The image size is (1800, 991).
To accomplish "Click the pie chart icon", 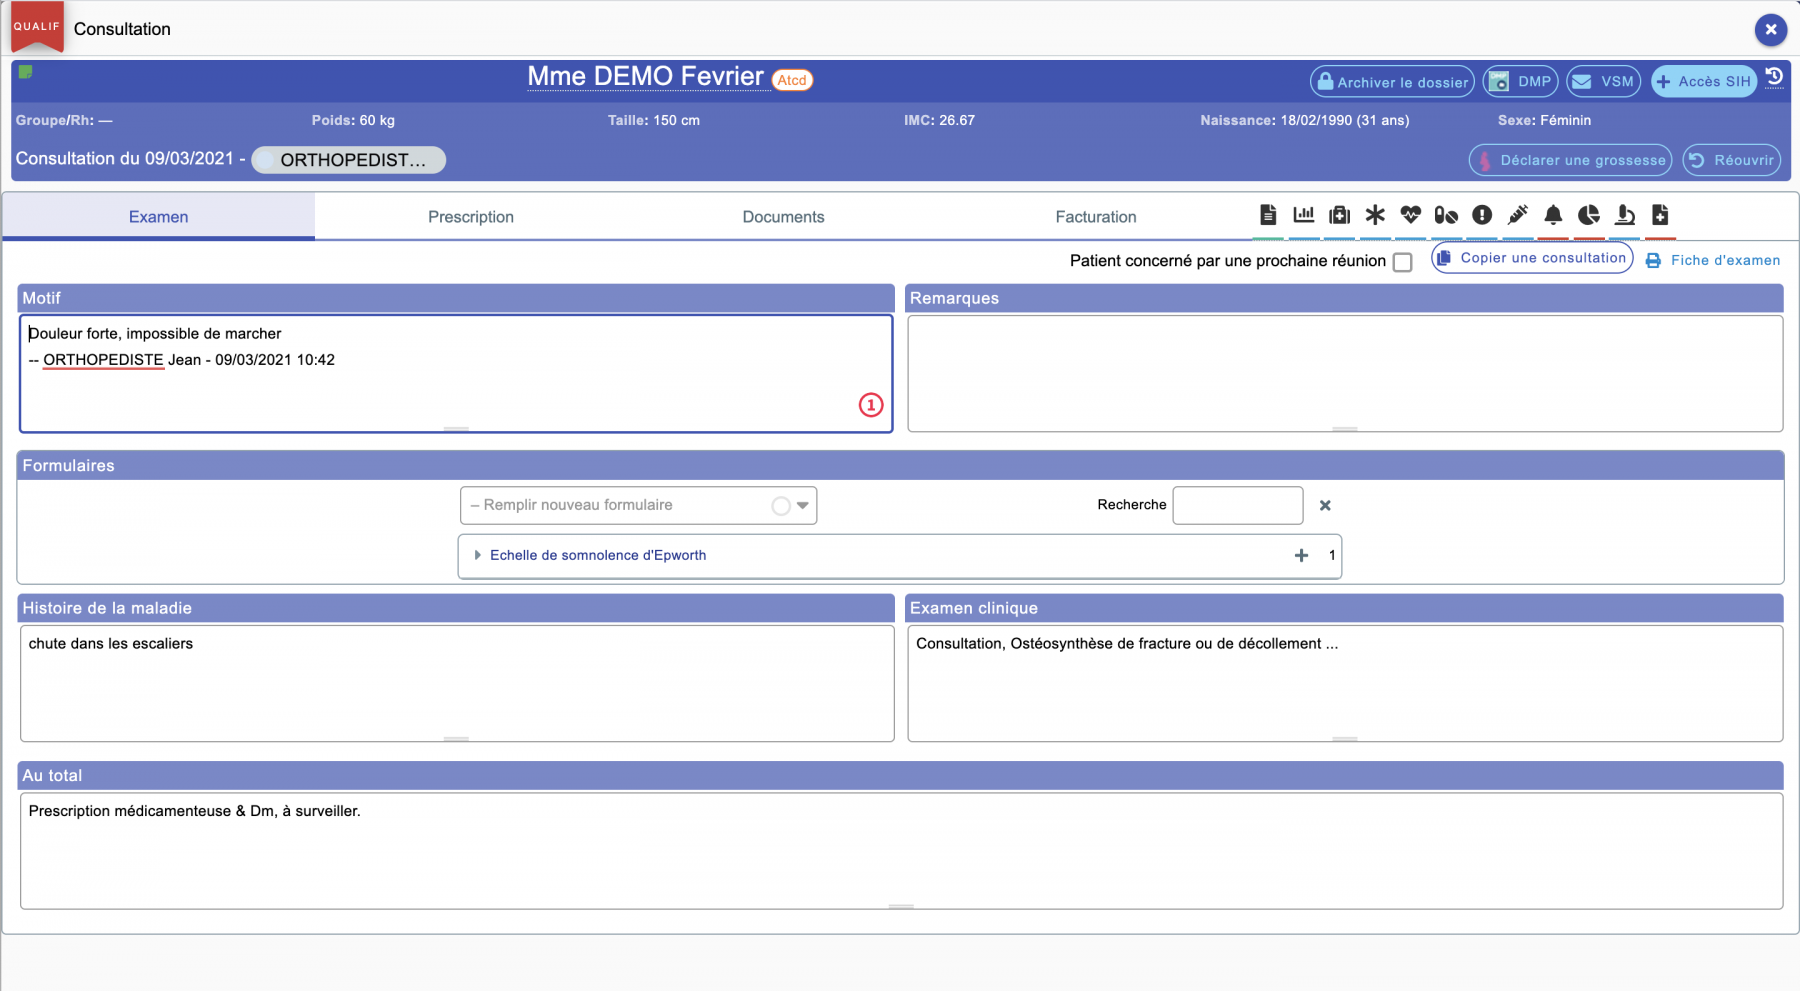I will click(x=1589, y=215).
